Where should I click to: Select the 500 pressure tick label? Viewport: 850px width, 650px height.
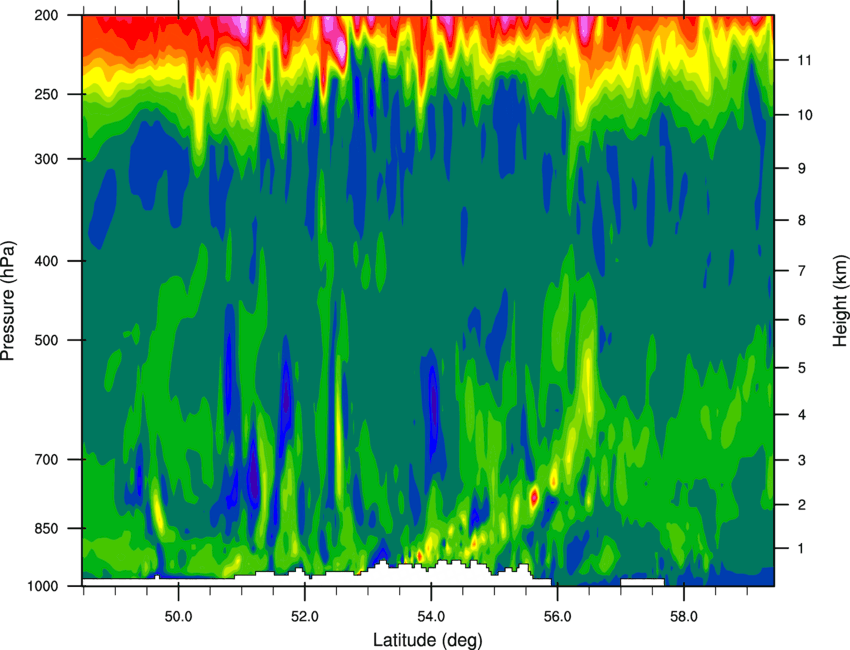tap(47, 340)
